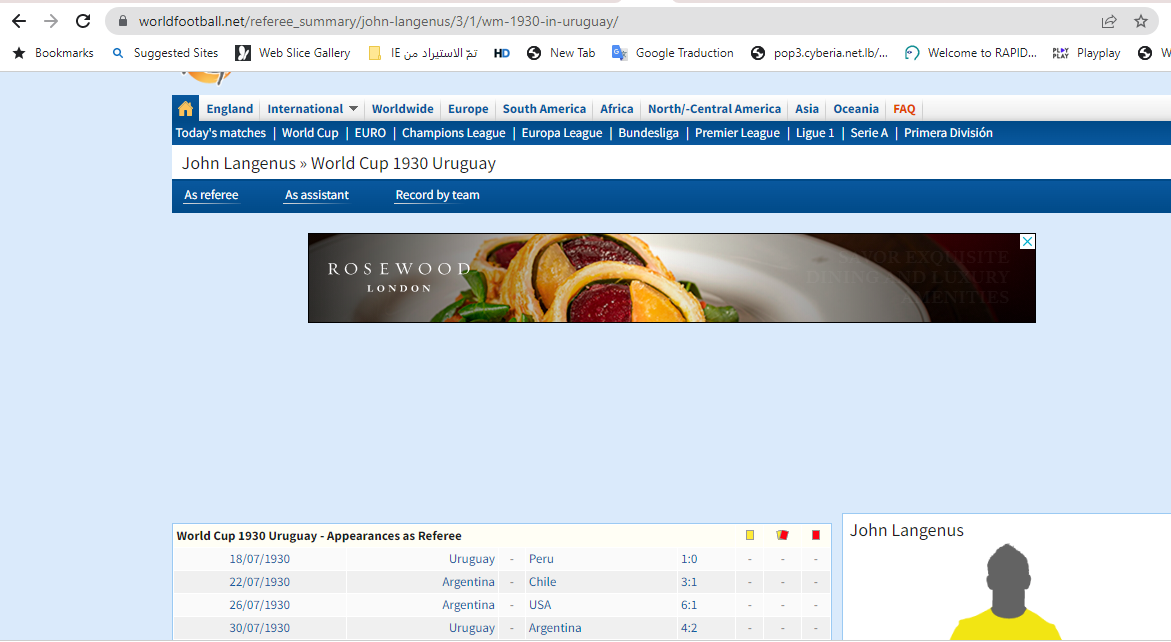Click the browser back arrow button

[19, 21]
